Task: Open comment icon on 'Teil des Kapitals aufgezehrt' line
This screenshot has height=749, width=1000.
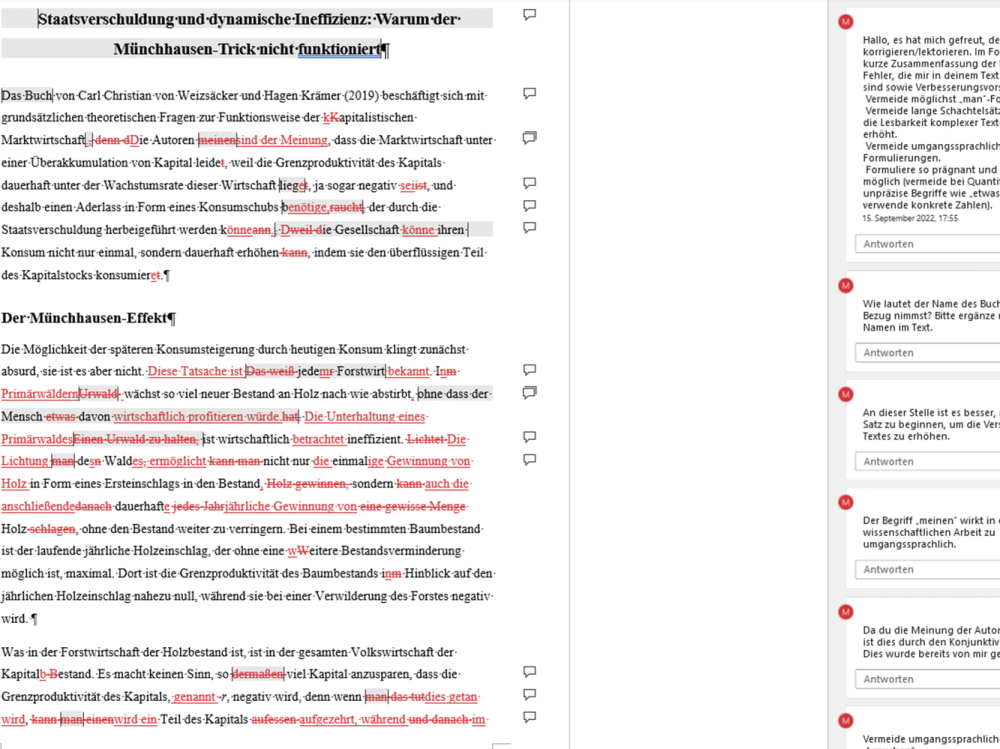Action: (x=529, y=717)
